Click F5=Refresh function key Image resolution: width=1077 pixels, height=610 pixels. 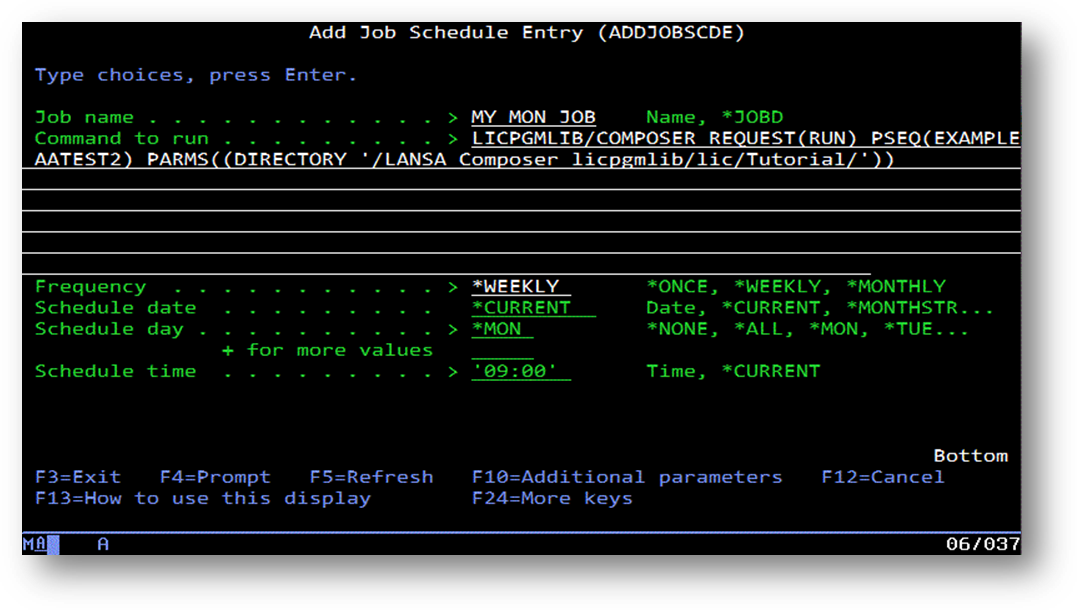[371, 477]
